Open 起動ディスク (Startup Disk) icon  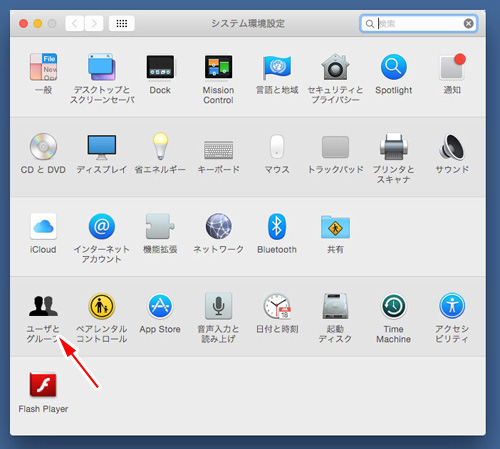click(335, 306)
